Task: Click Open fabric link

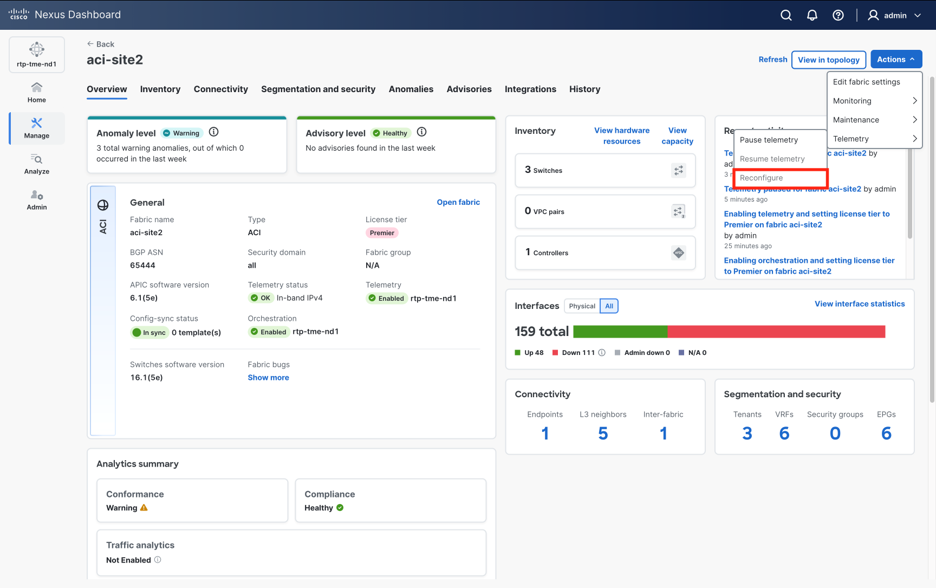Action: [x=458, y=202]
